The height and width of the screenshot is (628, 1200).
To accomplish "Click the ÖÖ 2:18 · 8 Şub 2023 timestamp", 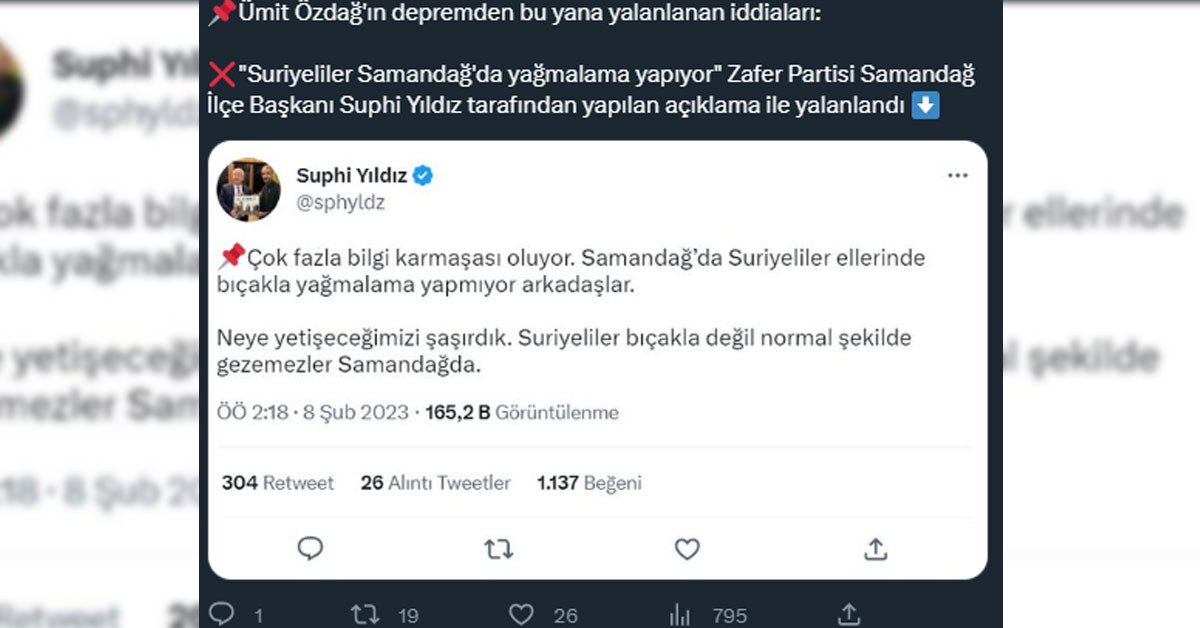I will coord(312,412).
